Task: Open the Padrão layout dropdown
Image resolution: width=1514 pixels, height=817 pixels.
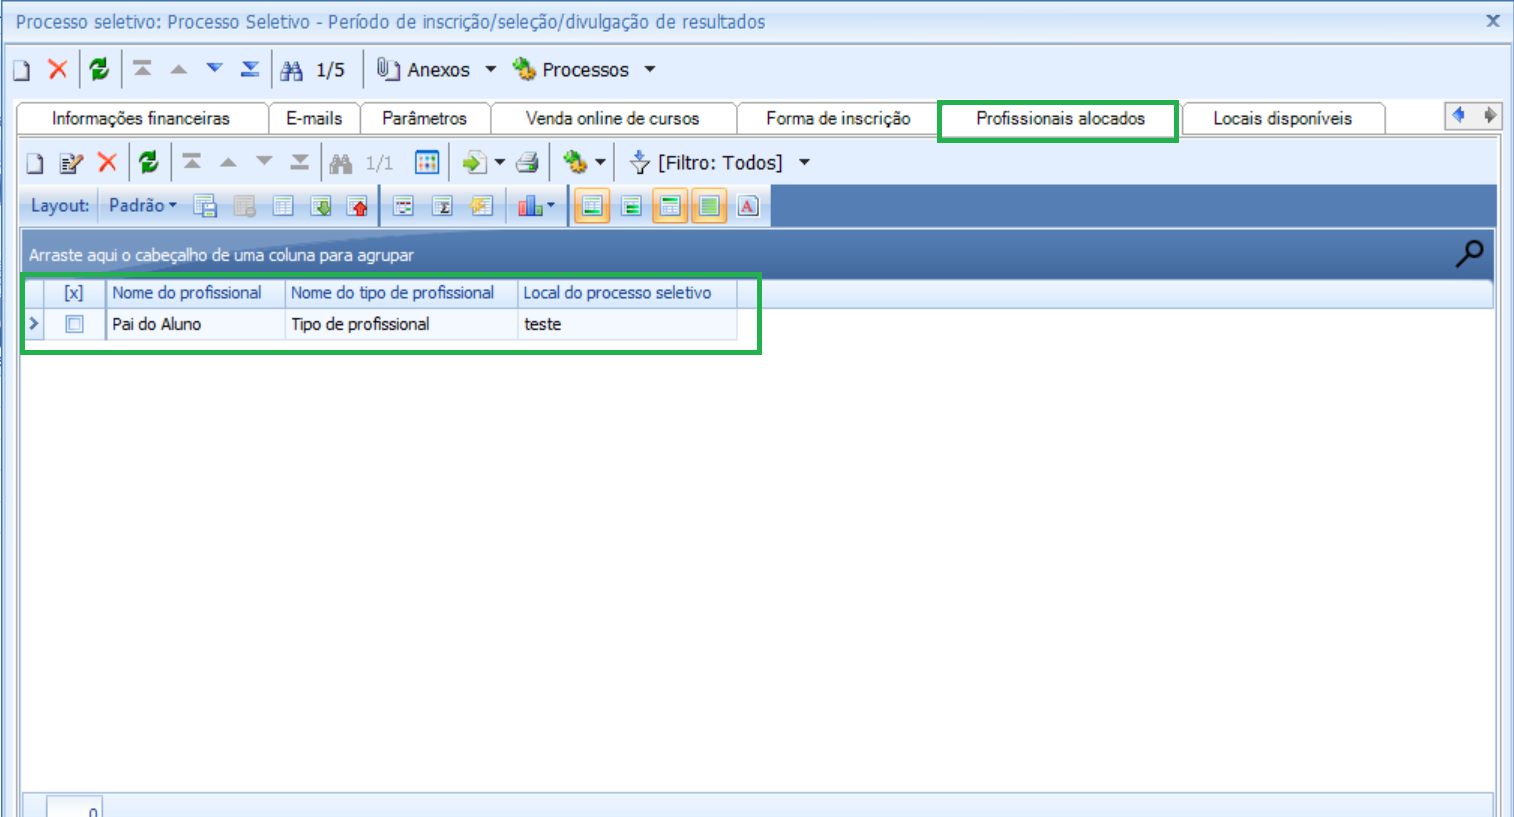Action: click(142, 205)
